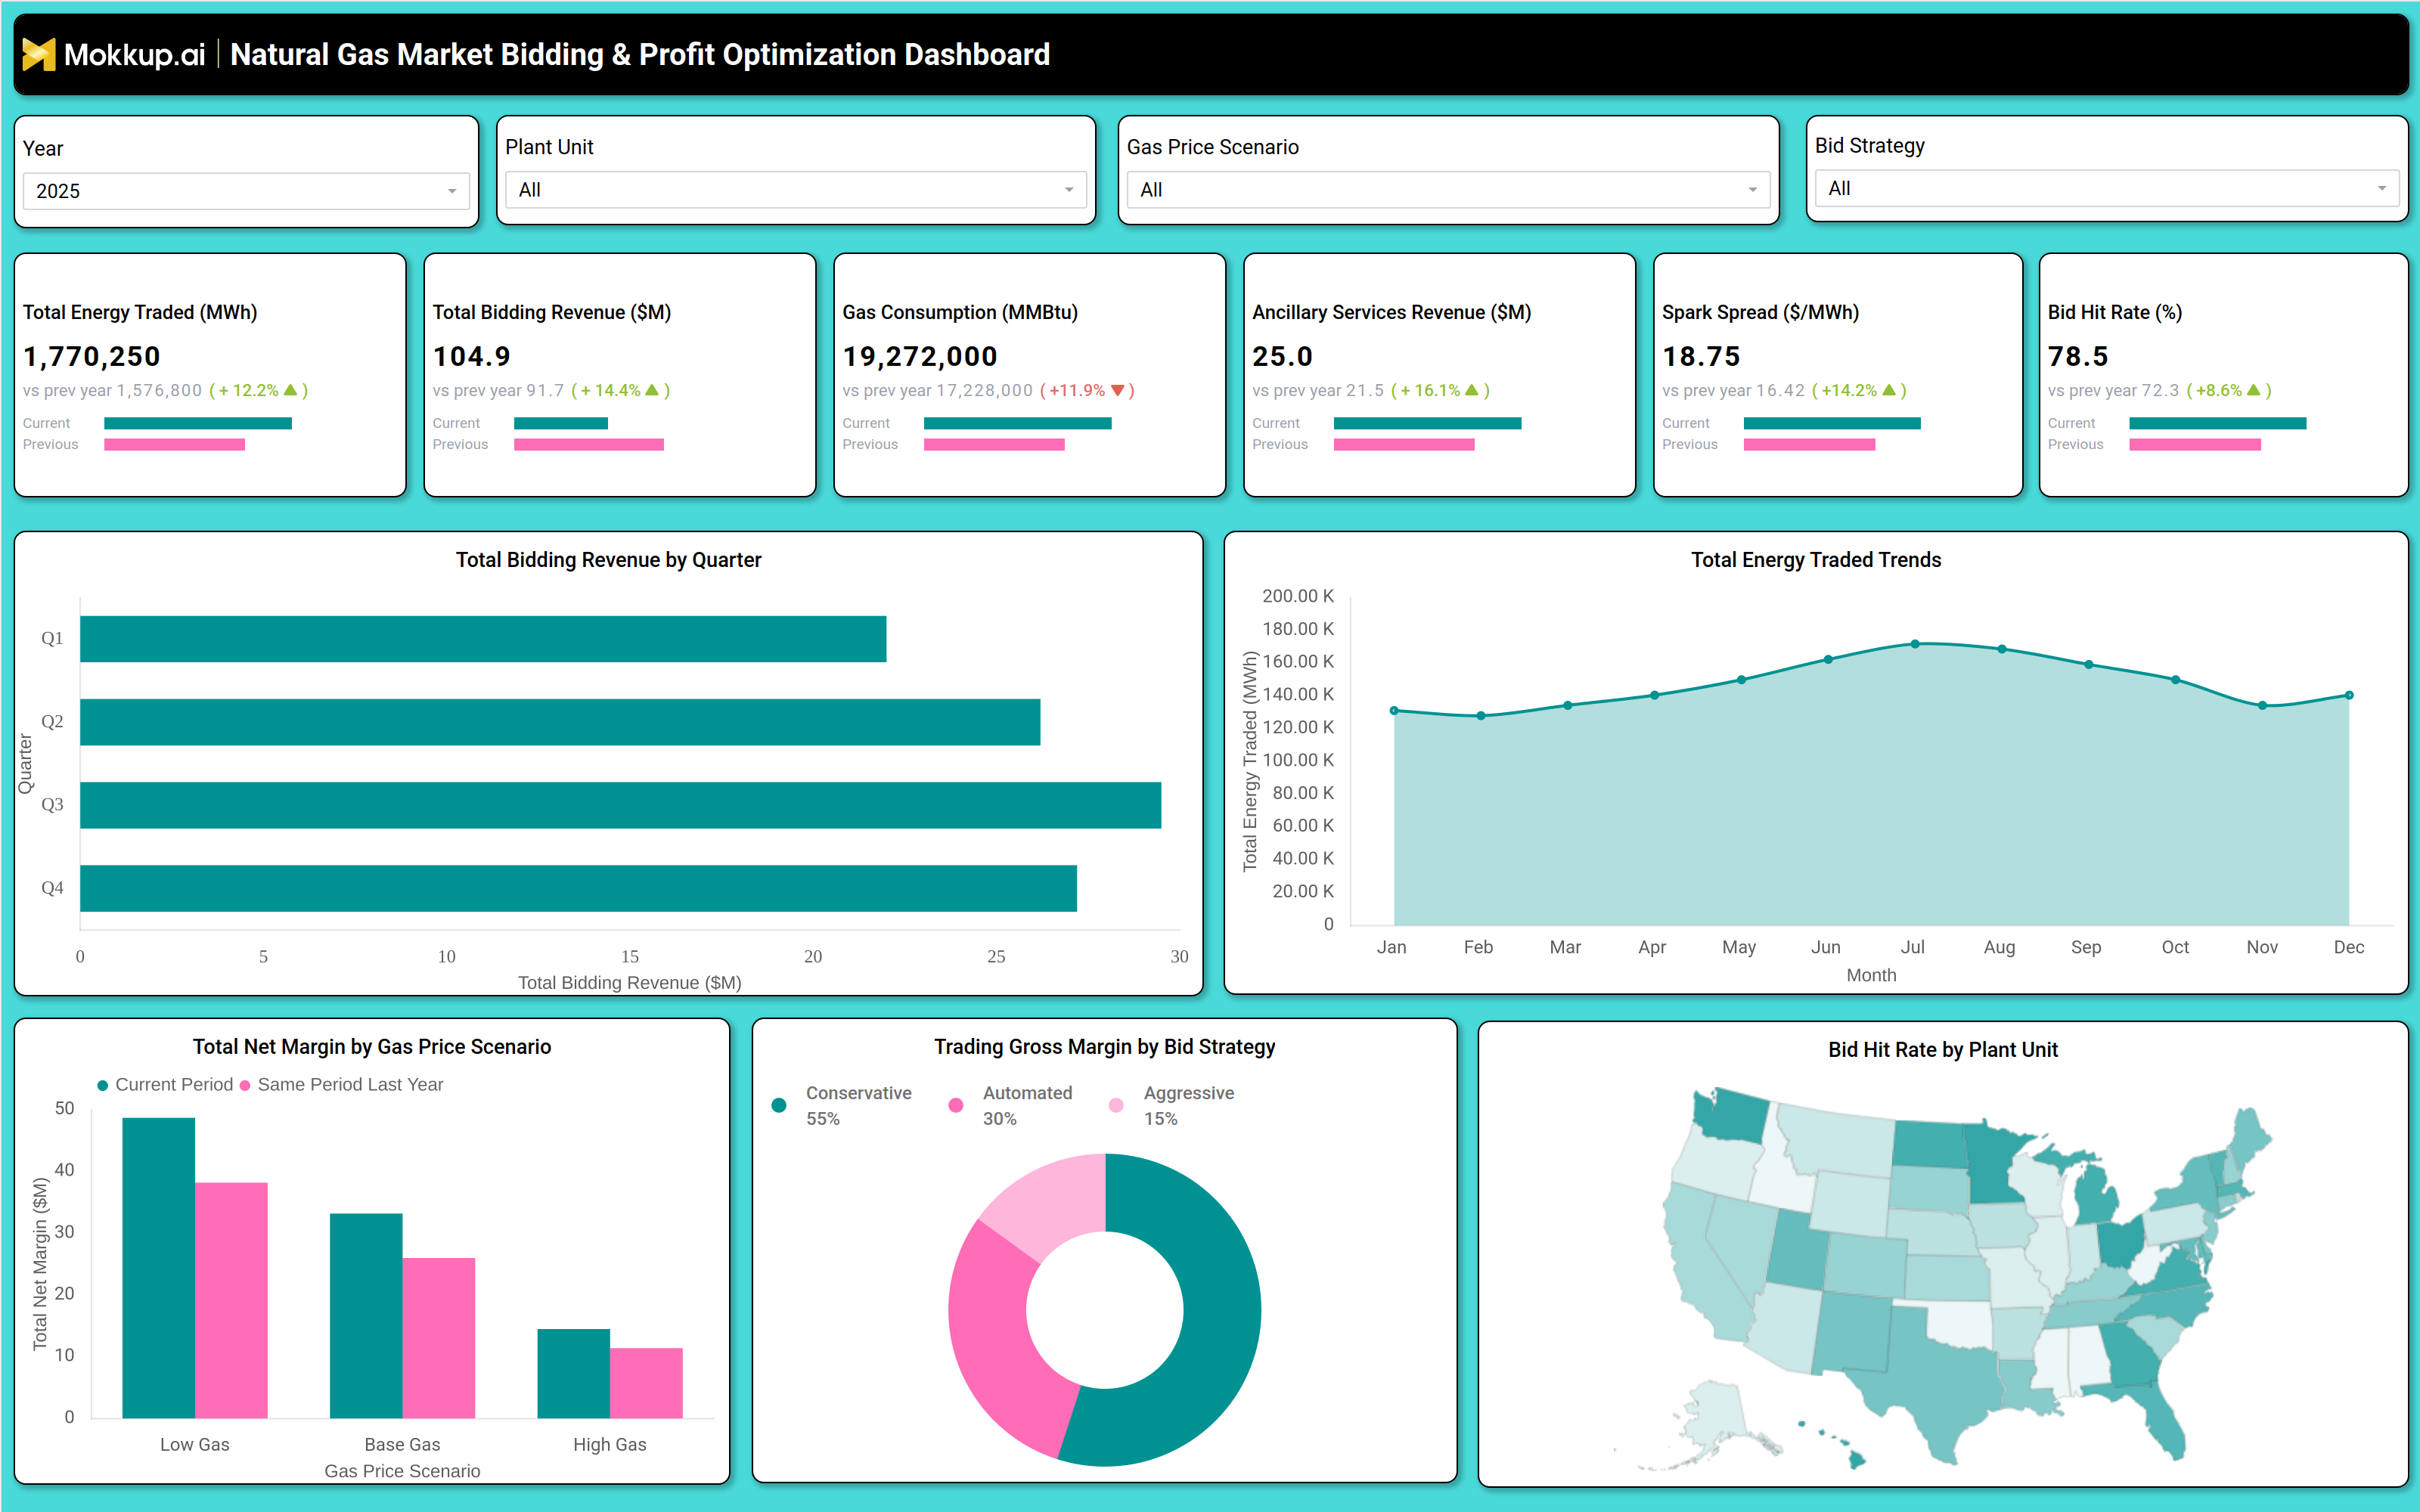Click the up-triangle icon beside +12.2%
This screenshot has height=1512, width=2420.
click(x=291, y=390)
